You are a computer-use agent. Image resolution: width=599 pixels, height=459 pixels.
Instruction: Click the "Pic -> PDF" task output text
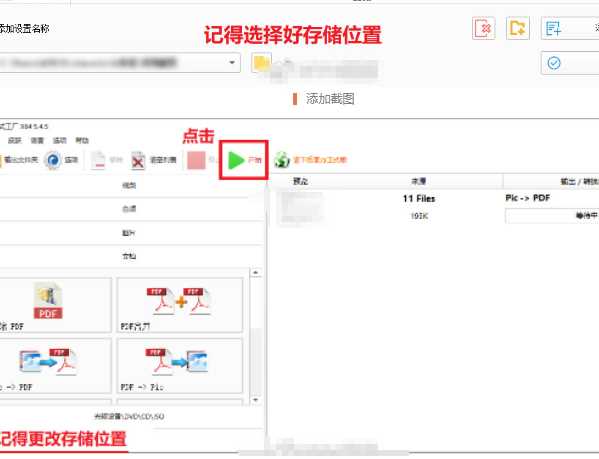pos(528,198)
